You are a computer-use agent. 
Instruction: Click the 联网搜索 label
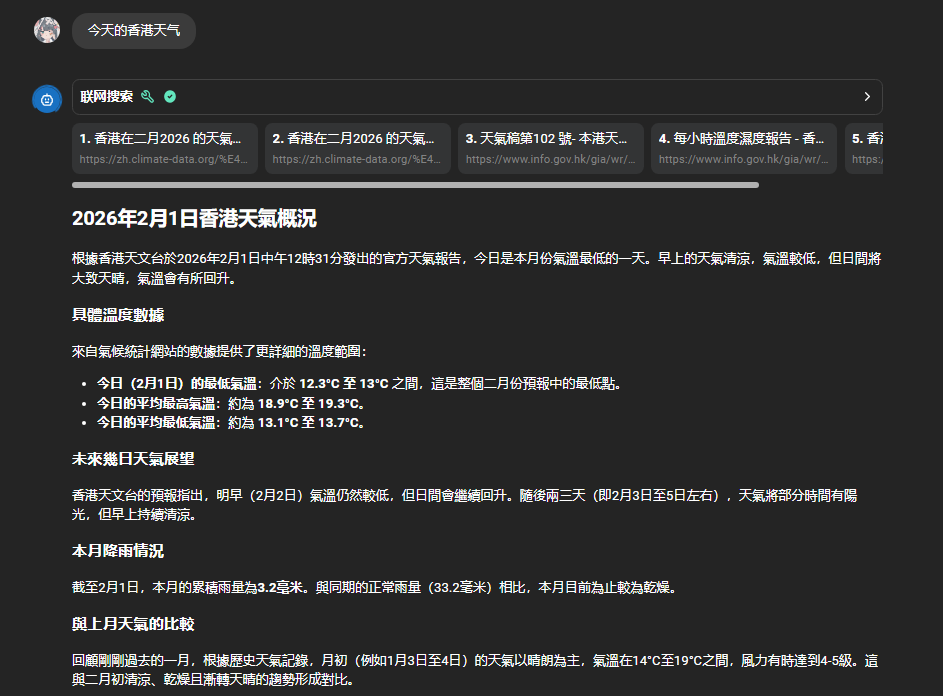coord(106,96)
